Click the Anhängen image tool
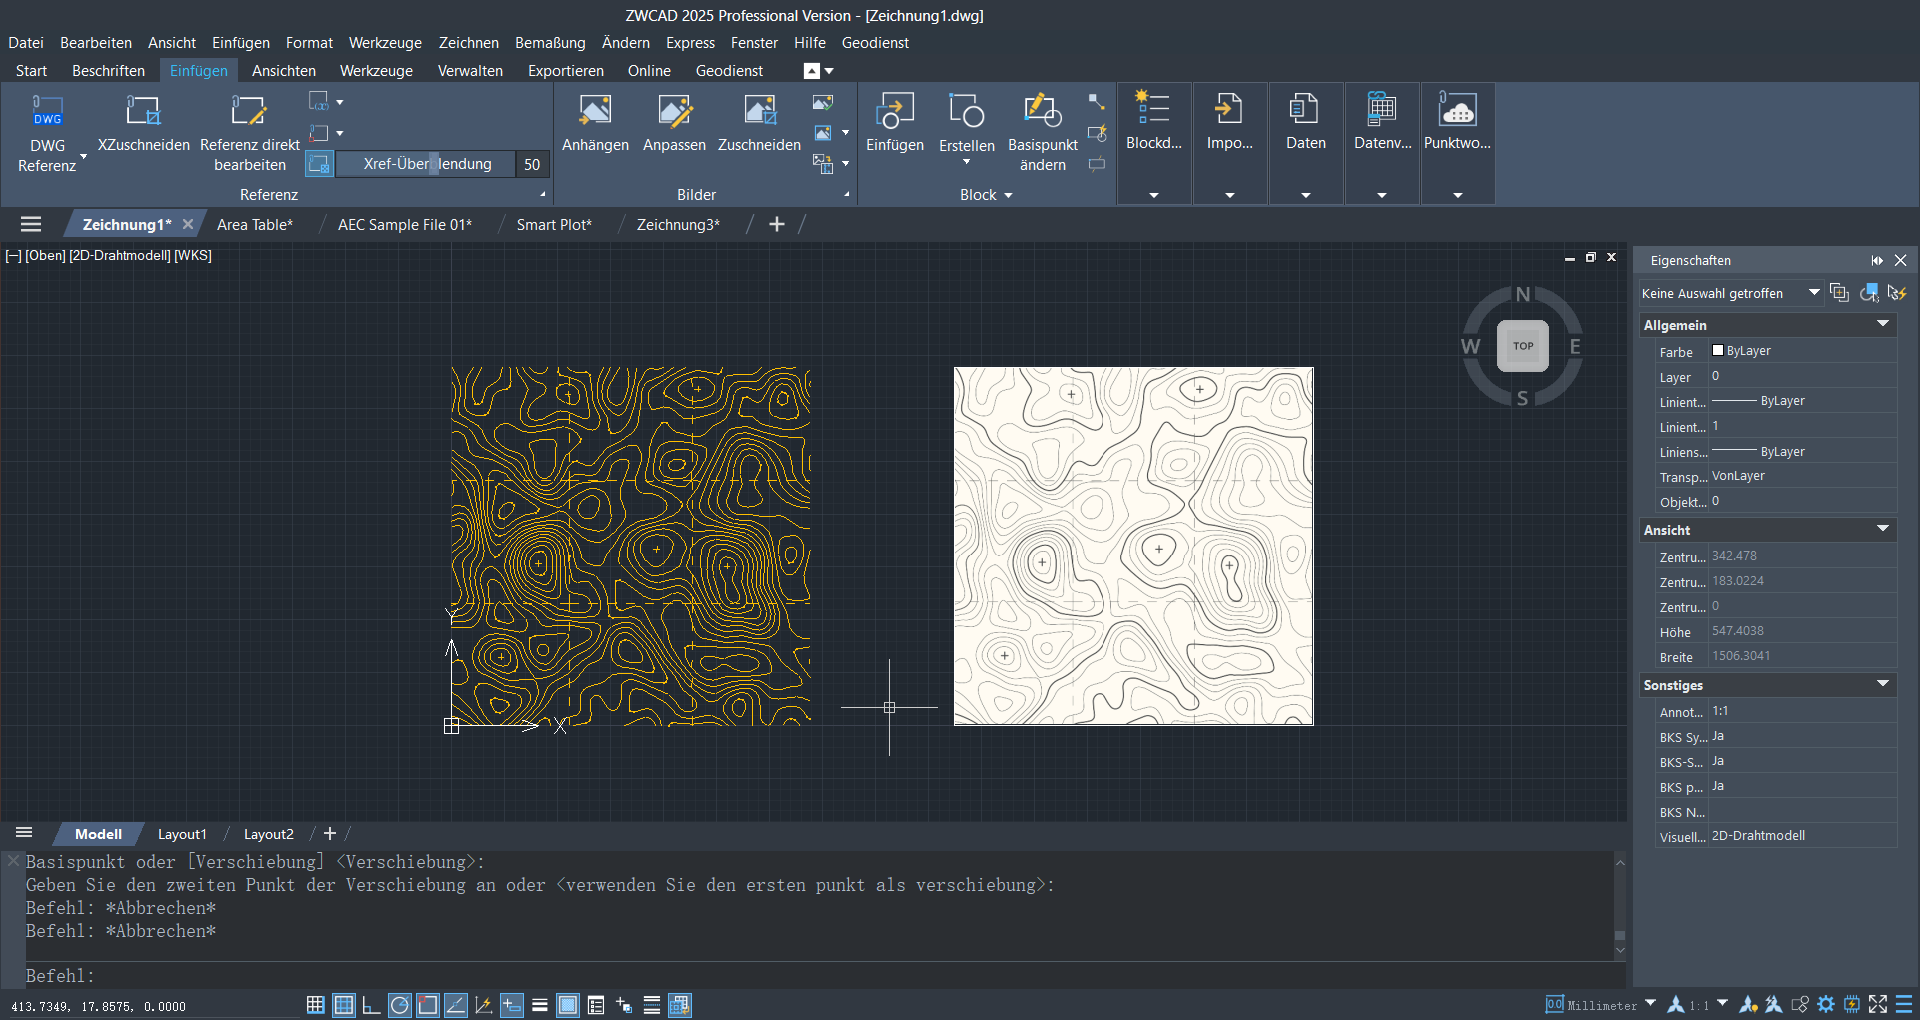The image size is (1920, 1020). click(595, 111)
